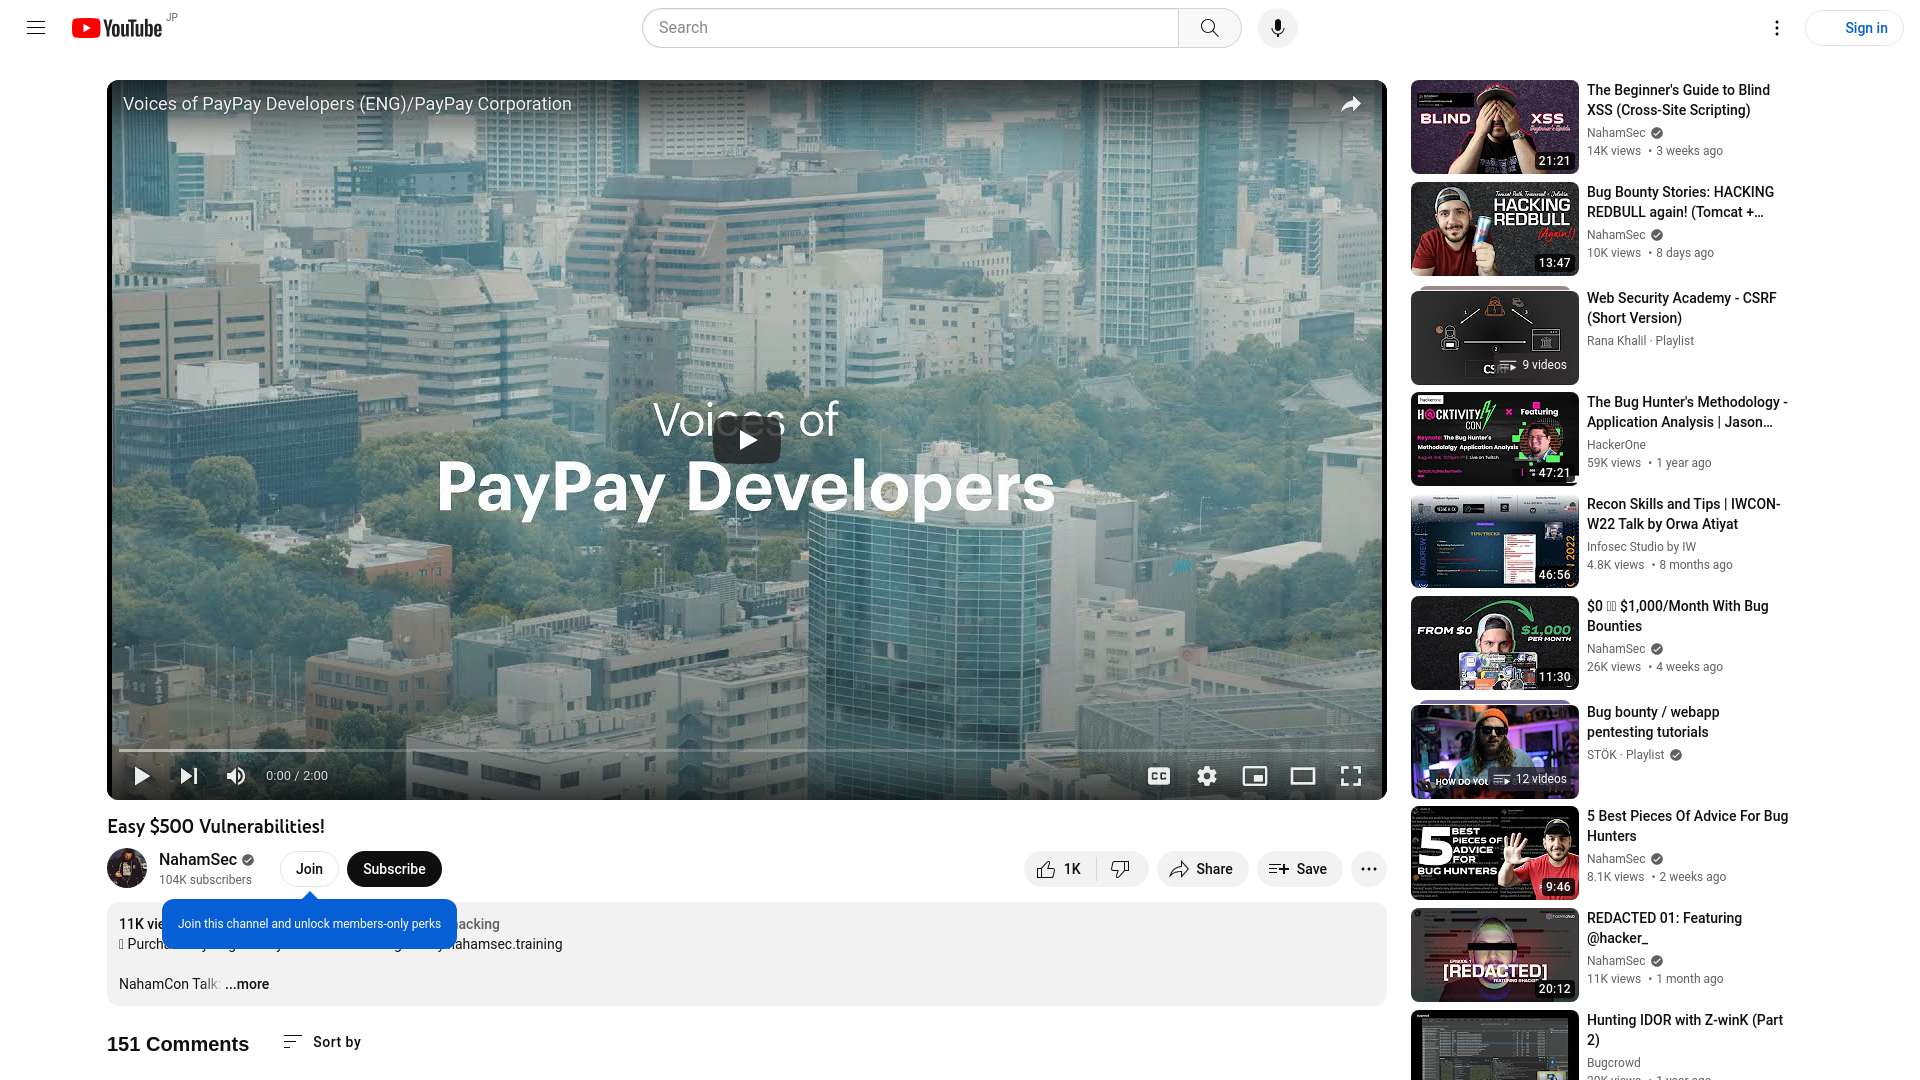Open Blind XSS video thumbnail
The width and height of the screenshot is (1920, 1080).
click(1494, 127)
